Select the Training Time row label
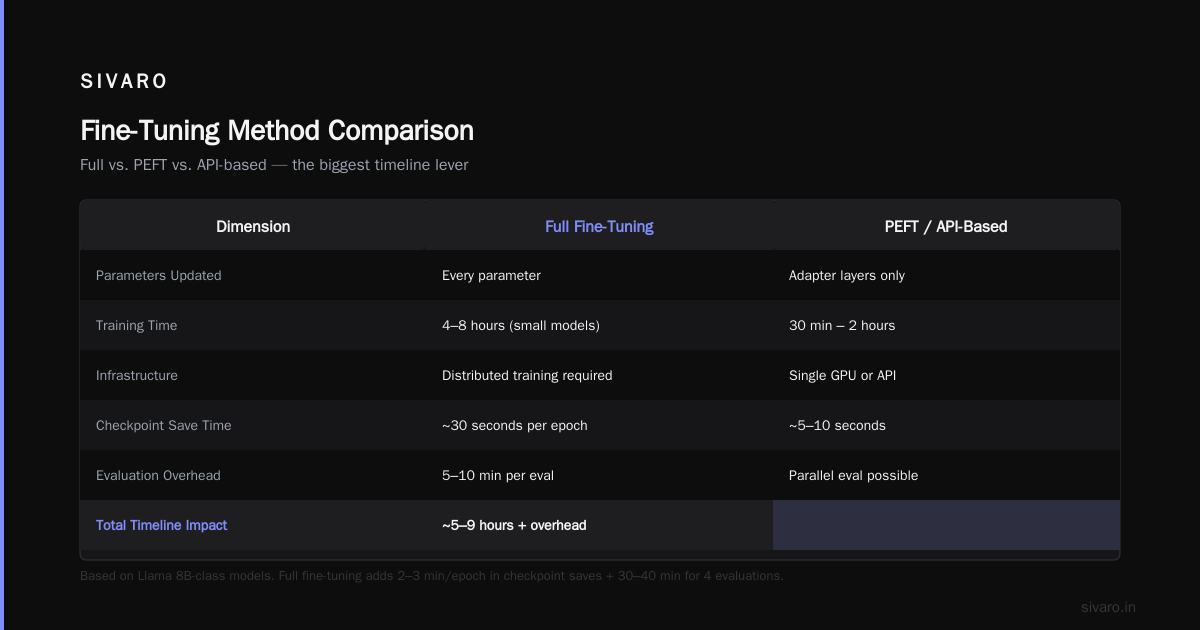Viewport: 1200px width, 630px height. pos(136,325)
